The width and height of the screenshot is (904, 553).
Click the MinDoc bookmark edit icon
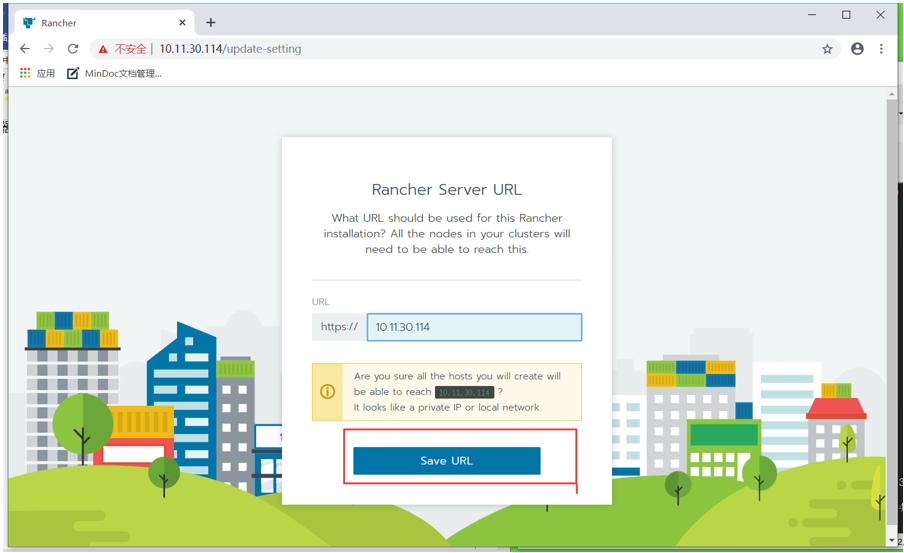tap(73, 73)
